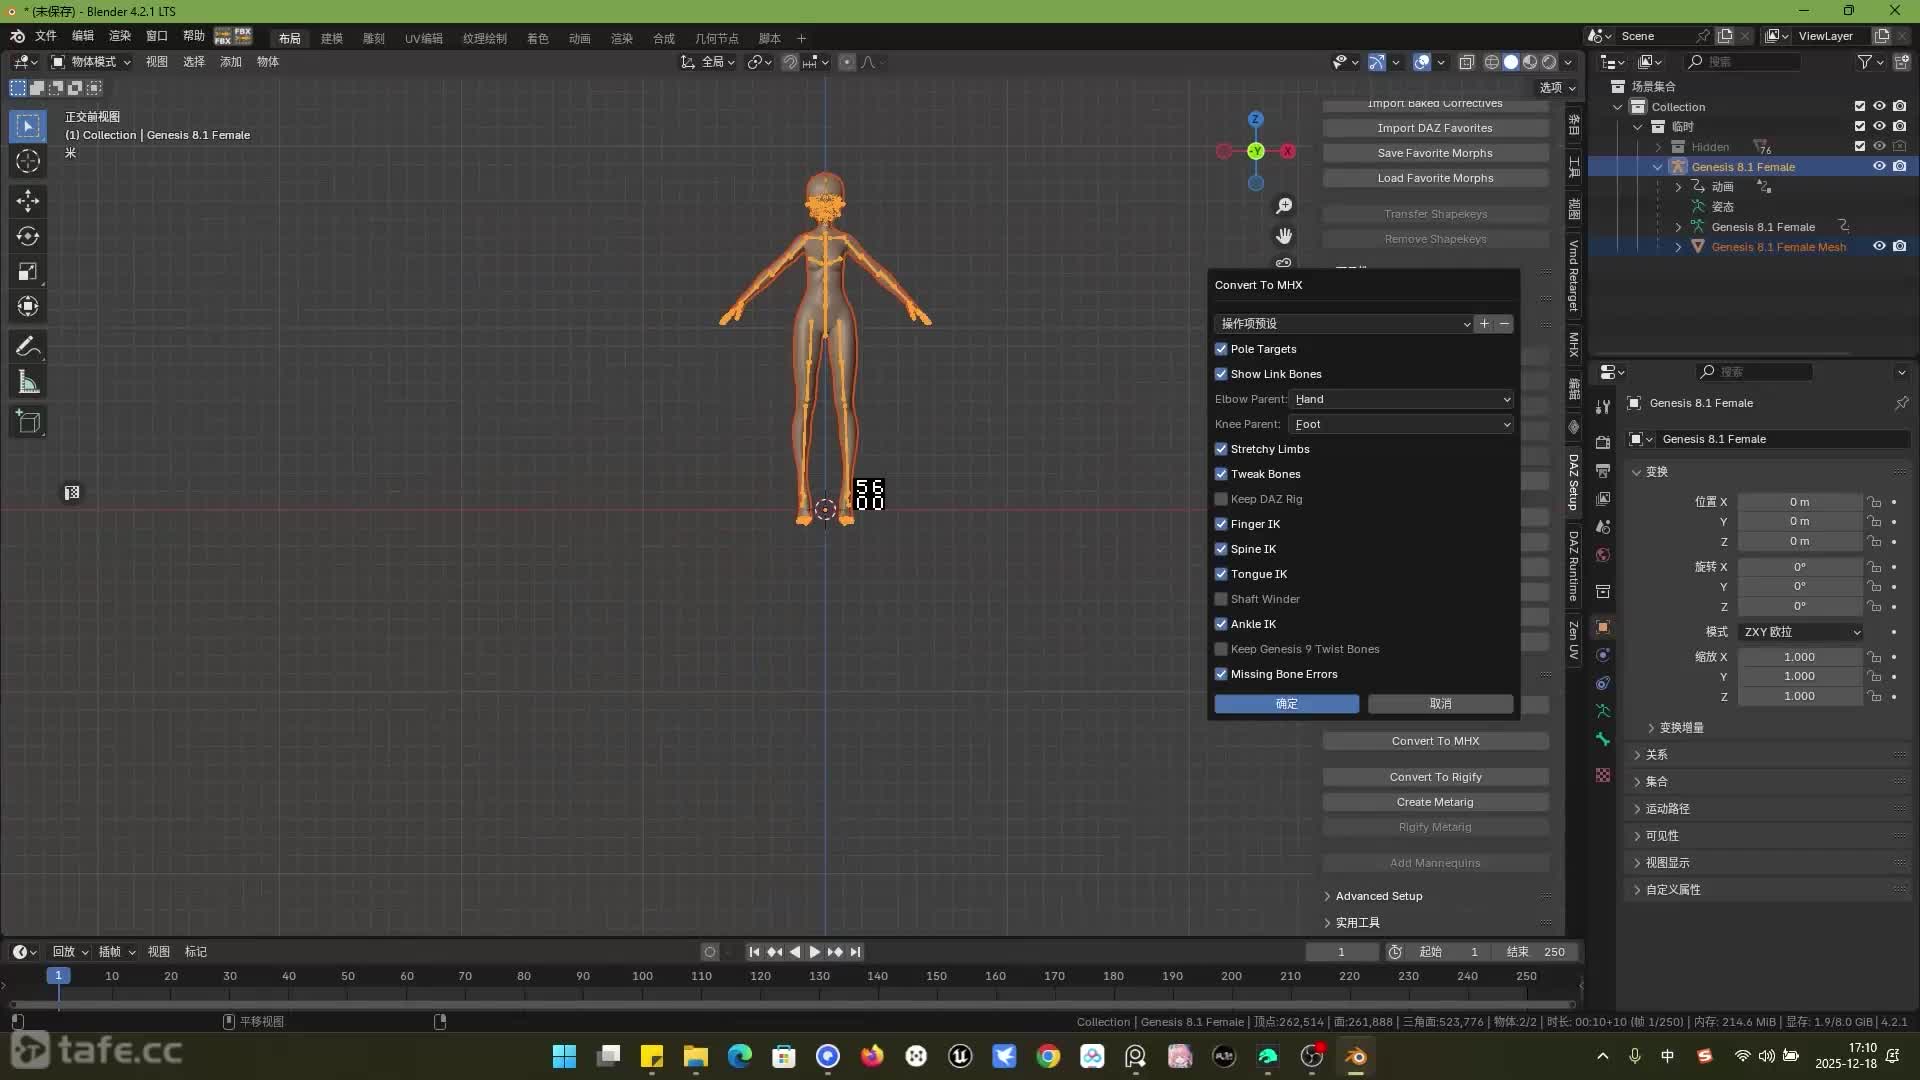Open the Elbow Parent dropdown set to Hand
The height and width of the screenshot is (1080, 1920).
coord(1401,399)
